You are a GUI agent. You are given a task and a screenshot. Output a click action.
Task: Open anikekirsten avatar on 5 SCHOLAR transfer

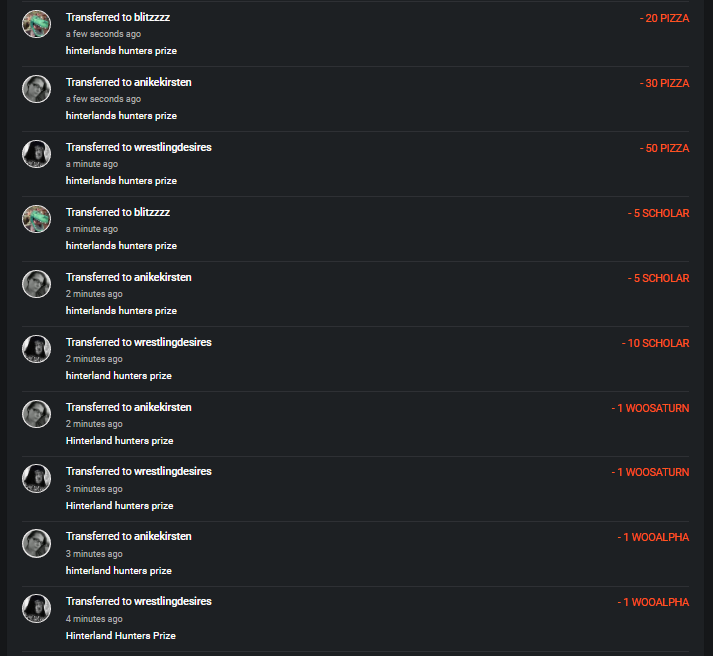[36, 284]
